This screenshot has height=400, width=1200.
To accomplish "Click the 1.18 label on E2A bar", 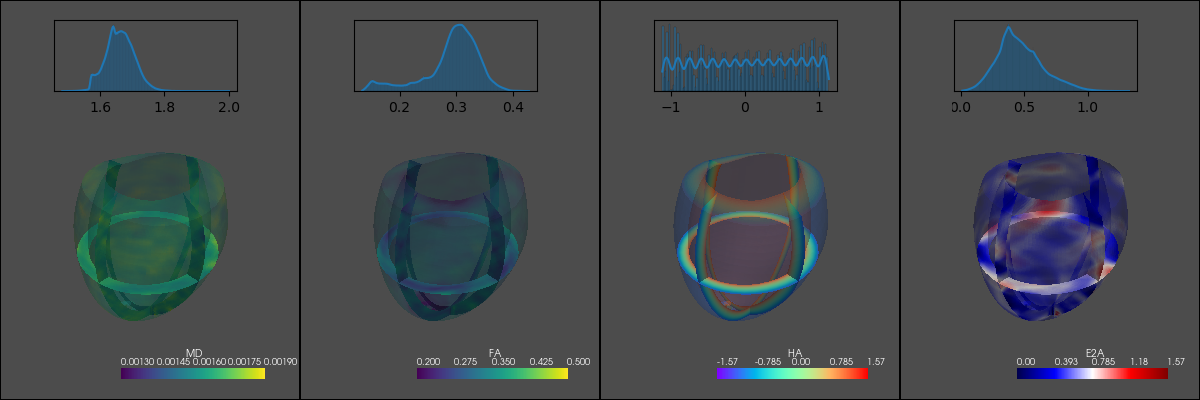I will (1138, 362).
